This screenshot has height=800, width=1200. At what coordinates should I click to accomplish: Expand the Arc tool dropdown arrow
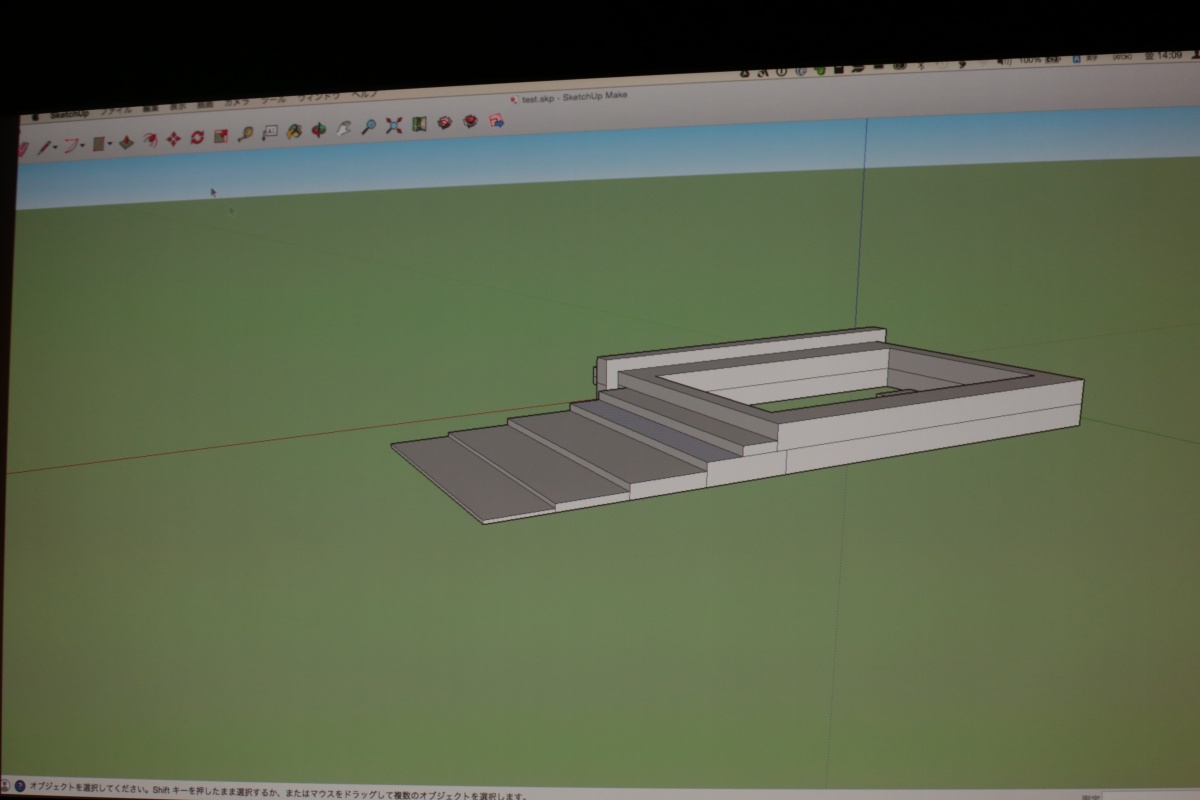pyautogui.click(x=83, y=145)
